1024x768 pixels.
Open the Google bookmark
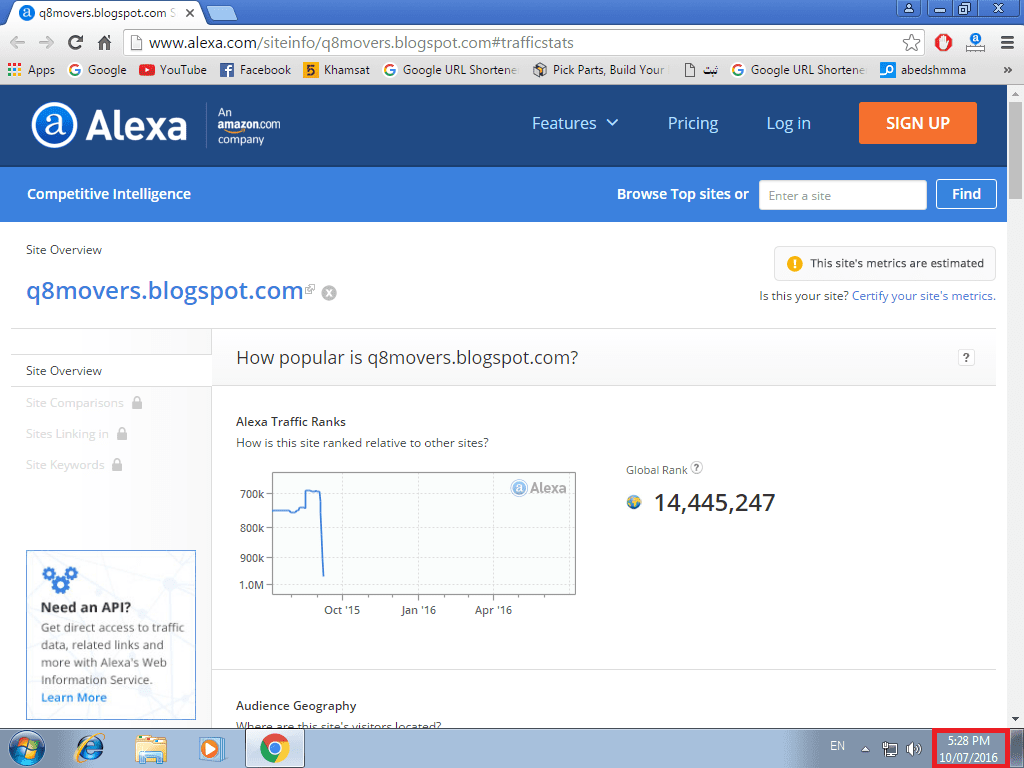pyautogui.click(x=98, y=70)
